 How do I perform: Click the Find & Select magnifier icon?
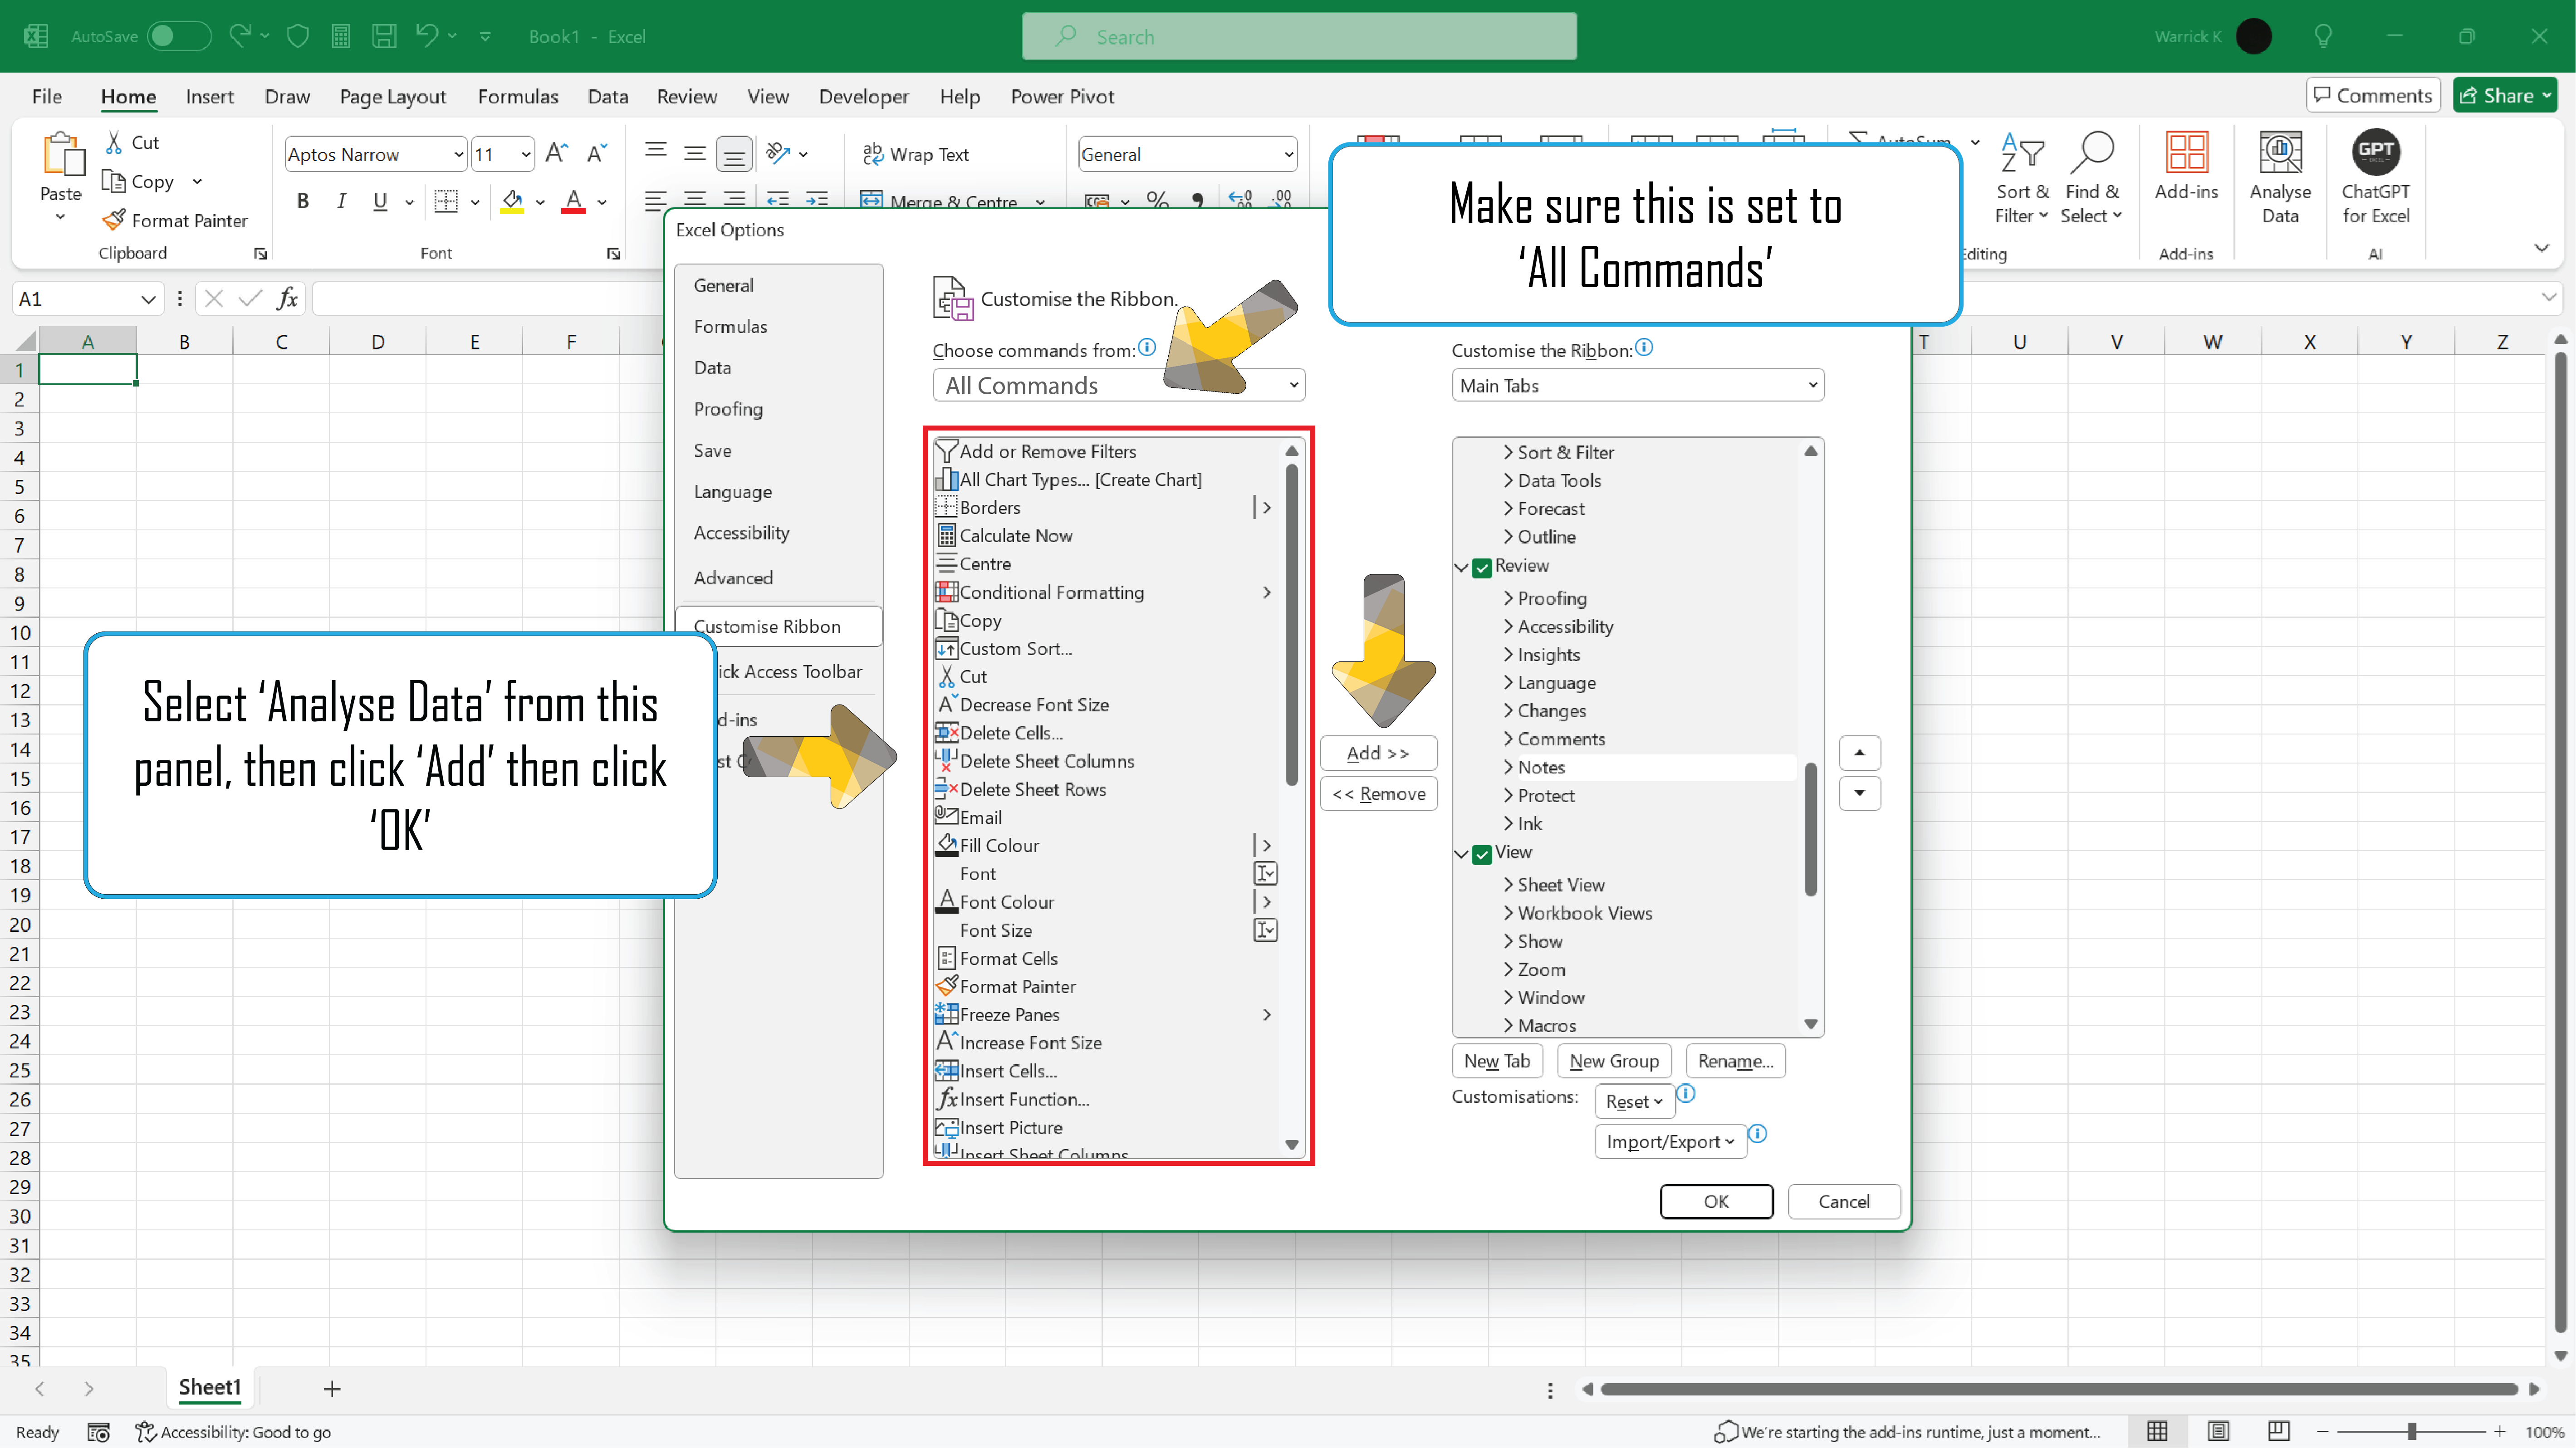click(x=2091, y=153)
